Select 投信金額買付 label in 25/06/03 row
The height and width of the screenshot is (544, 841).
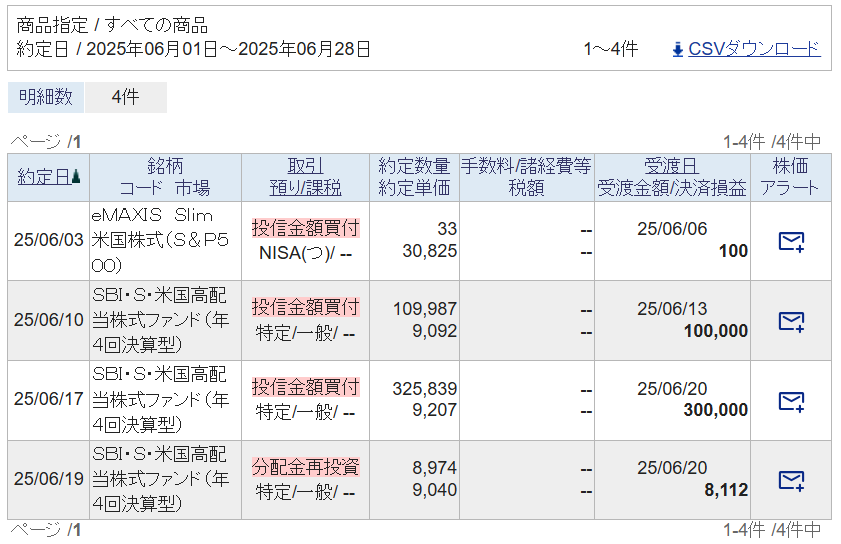click(306, 228)
